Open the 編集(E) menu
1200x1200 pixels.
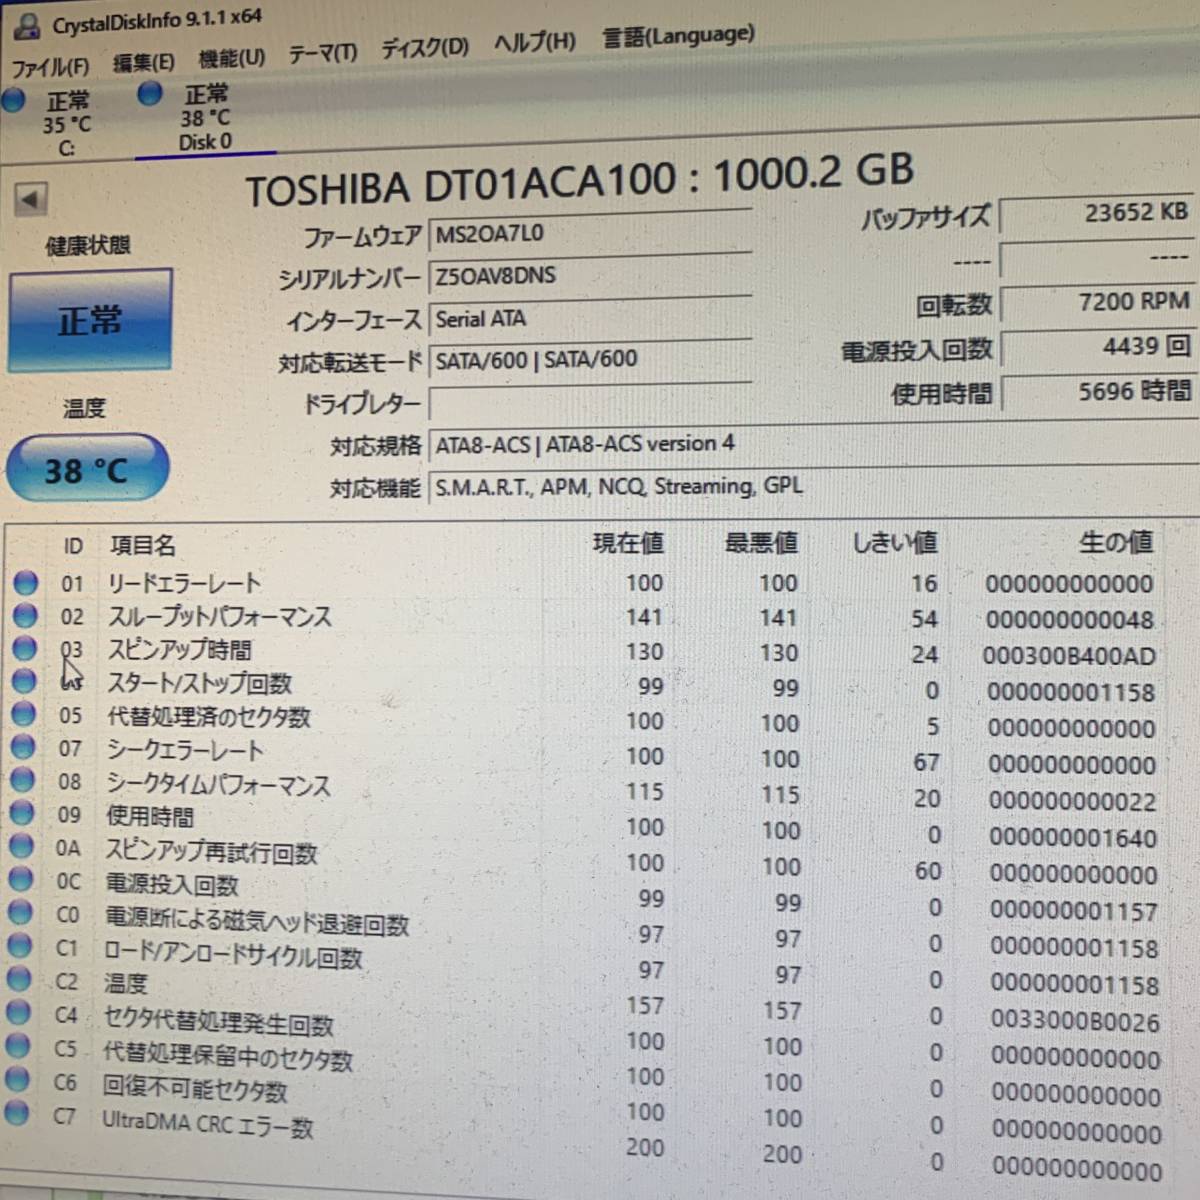pyautogui.click(x=143, y=62)
